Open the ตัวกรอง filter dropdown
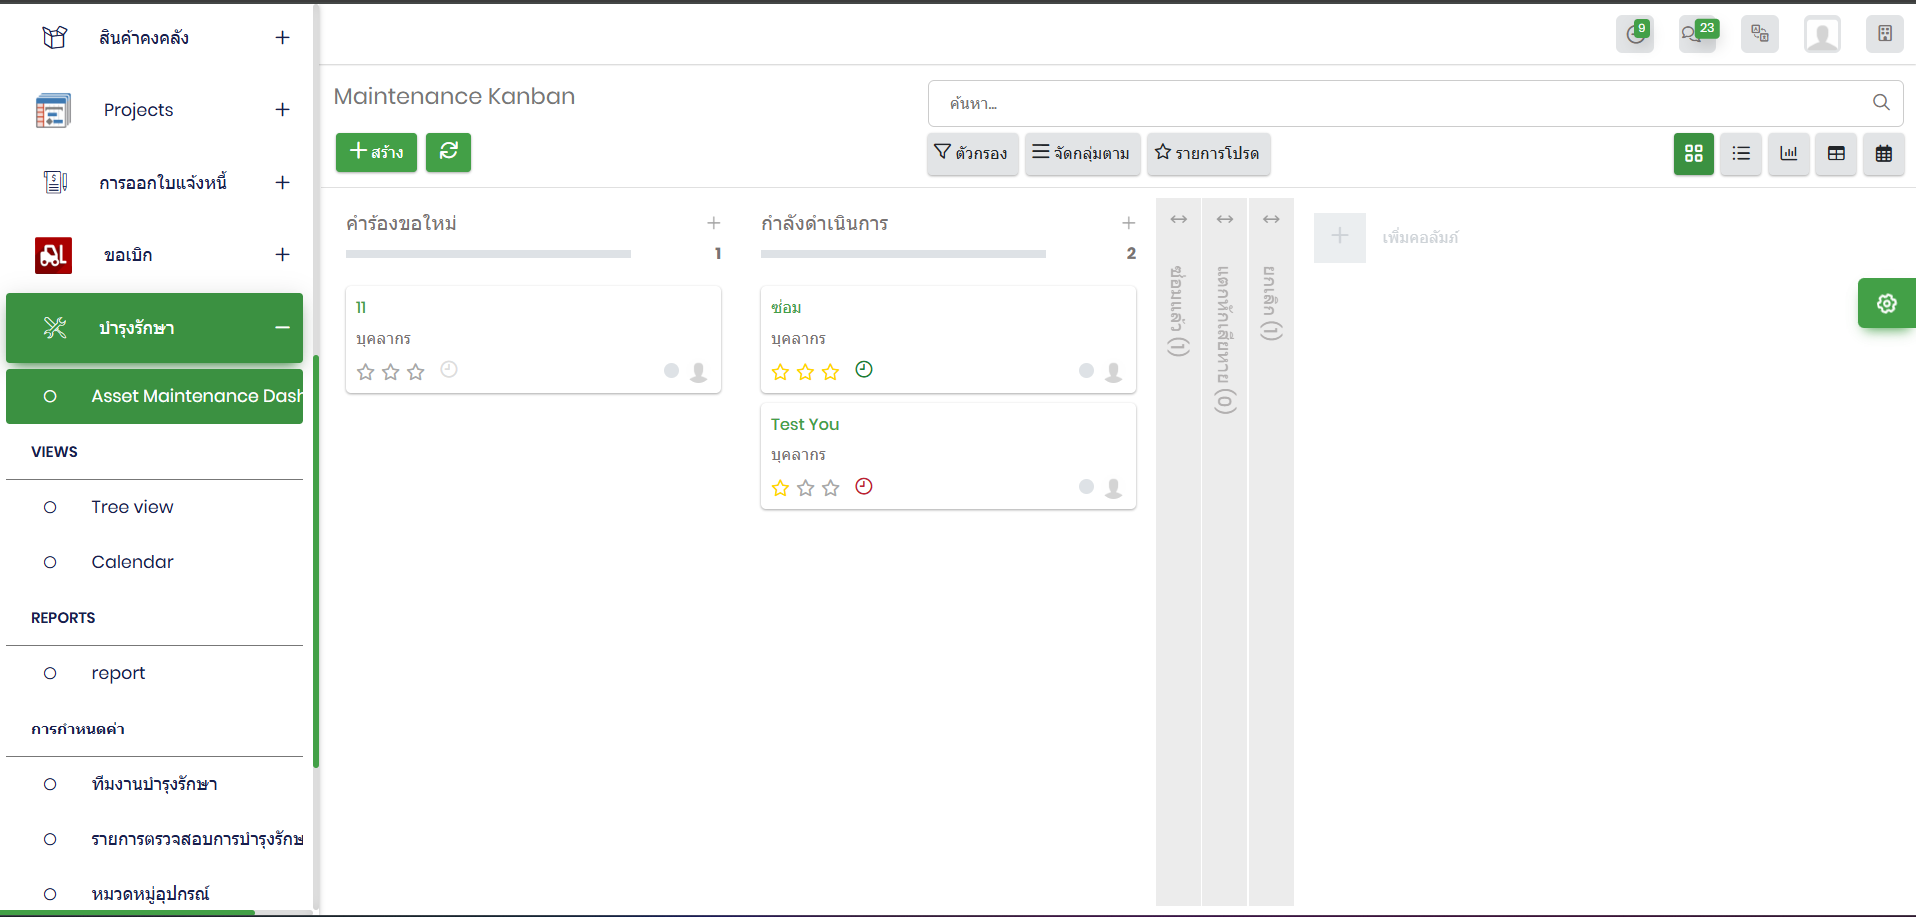 (x=971, y=154)
